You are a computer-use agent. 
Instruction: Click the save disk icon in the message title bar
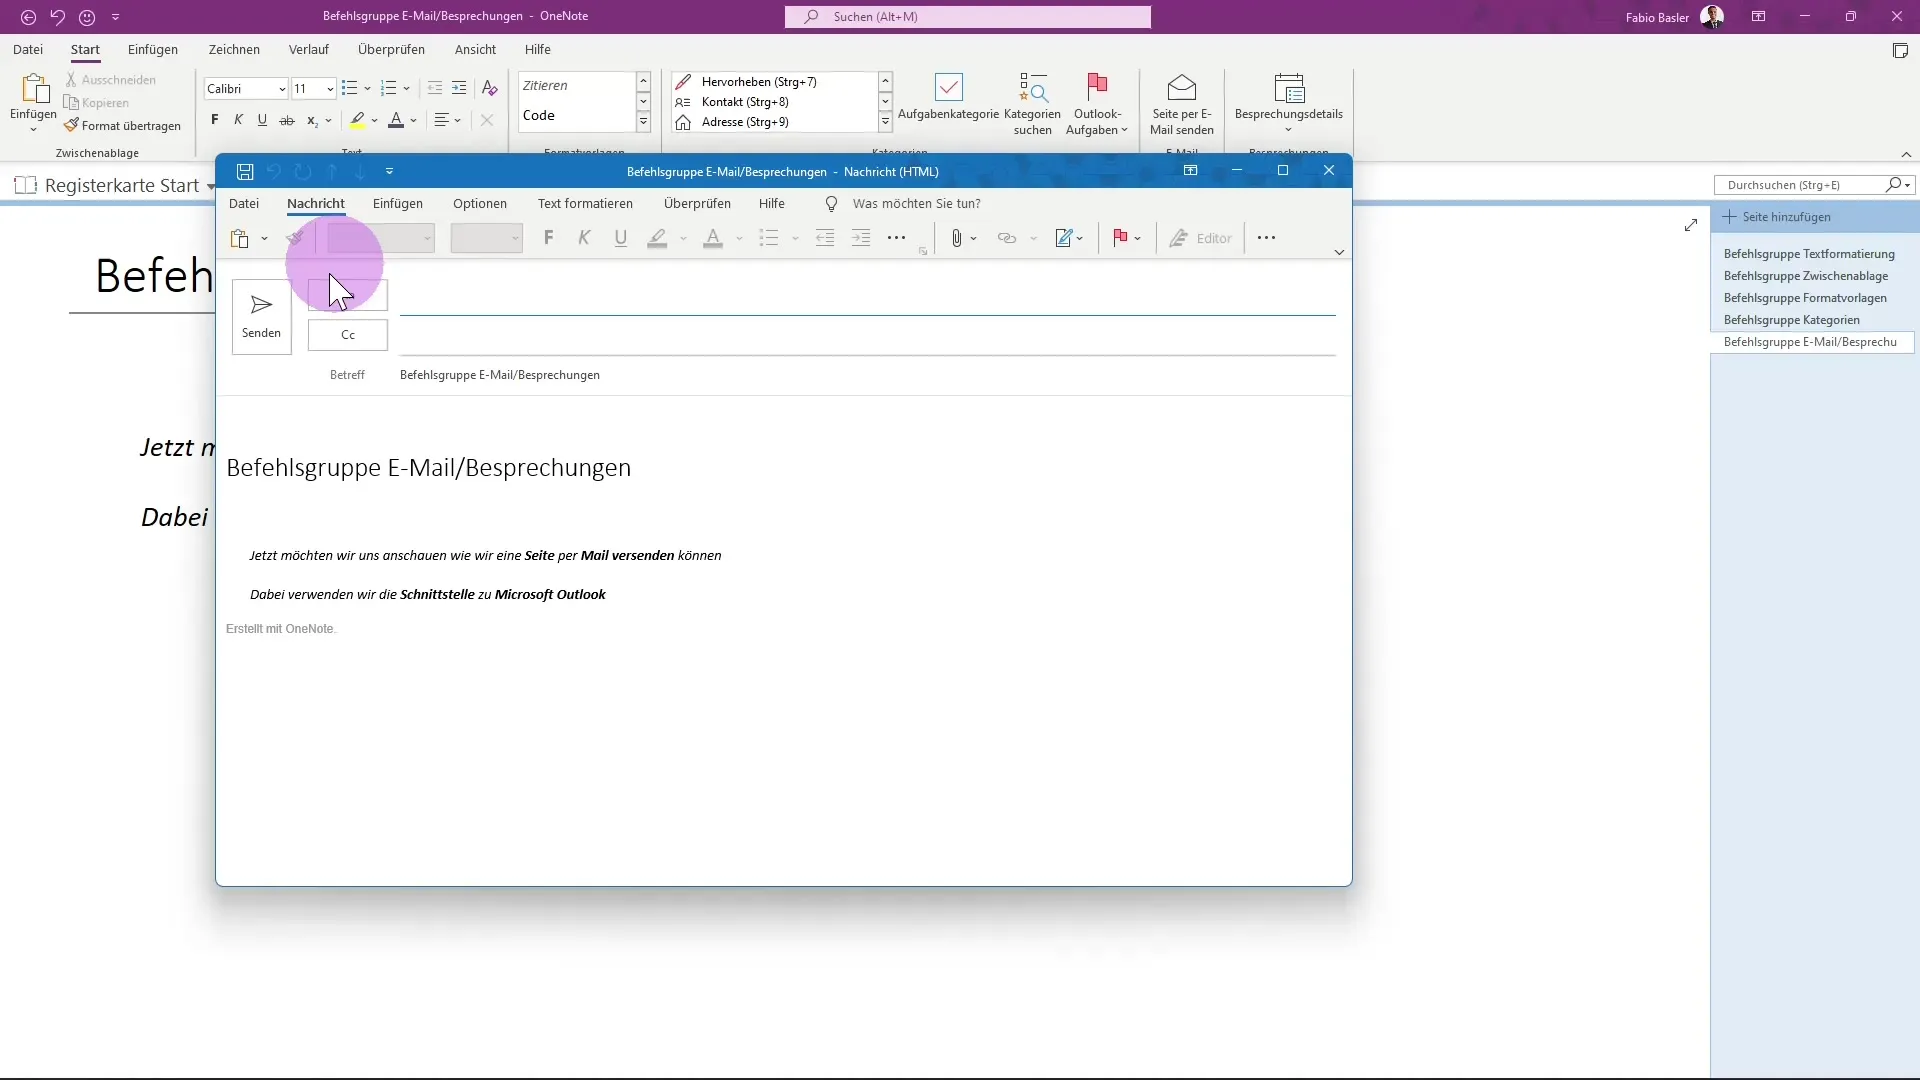tap(245, 172)
